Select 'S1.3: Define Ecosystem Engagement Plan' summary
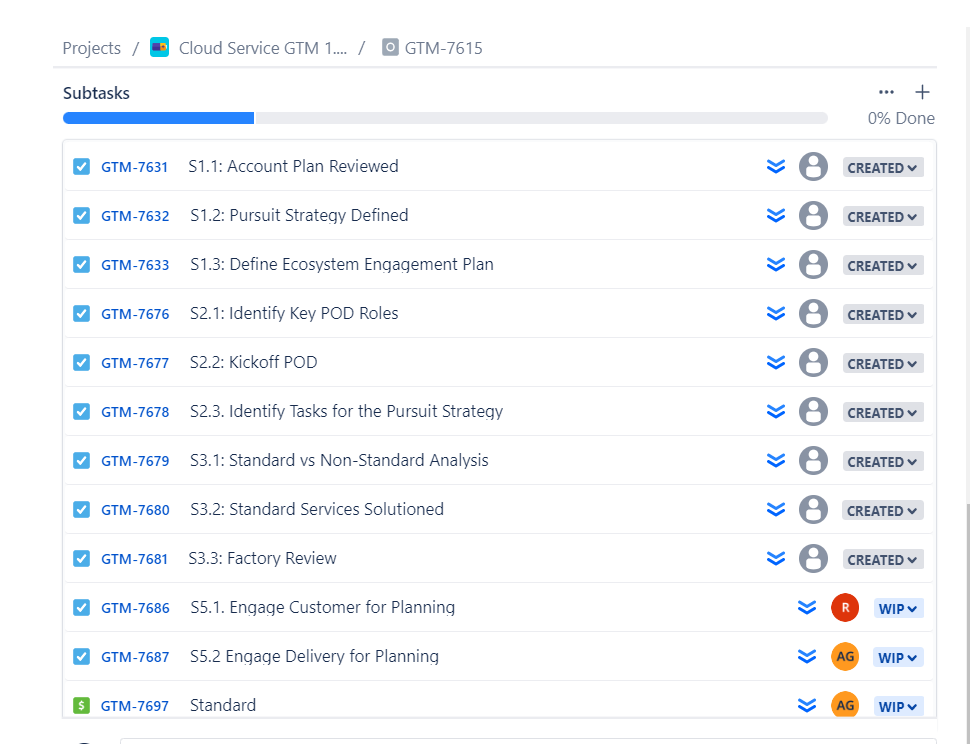970x744 pixels. point(342,265)
